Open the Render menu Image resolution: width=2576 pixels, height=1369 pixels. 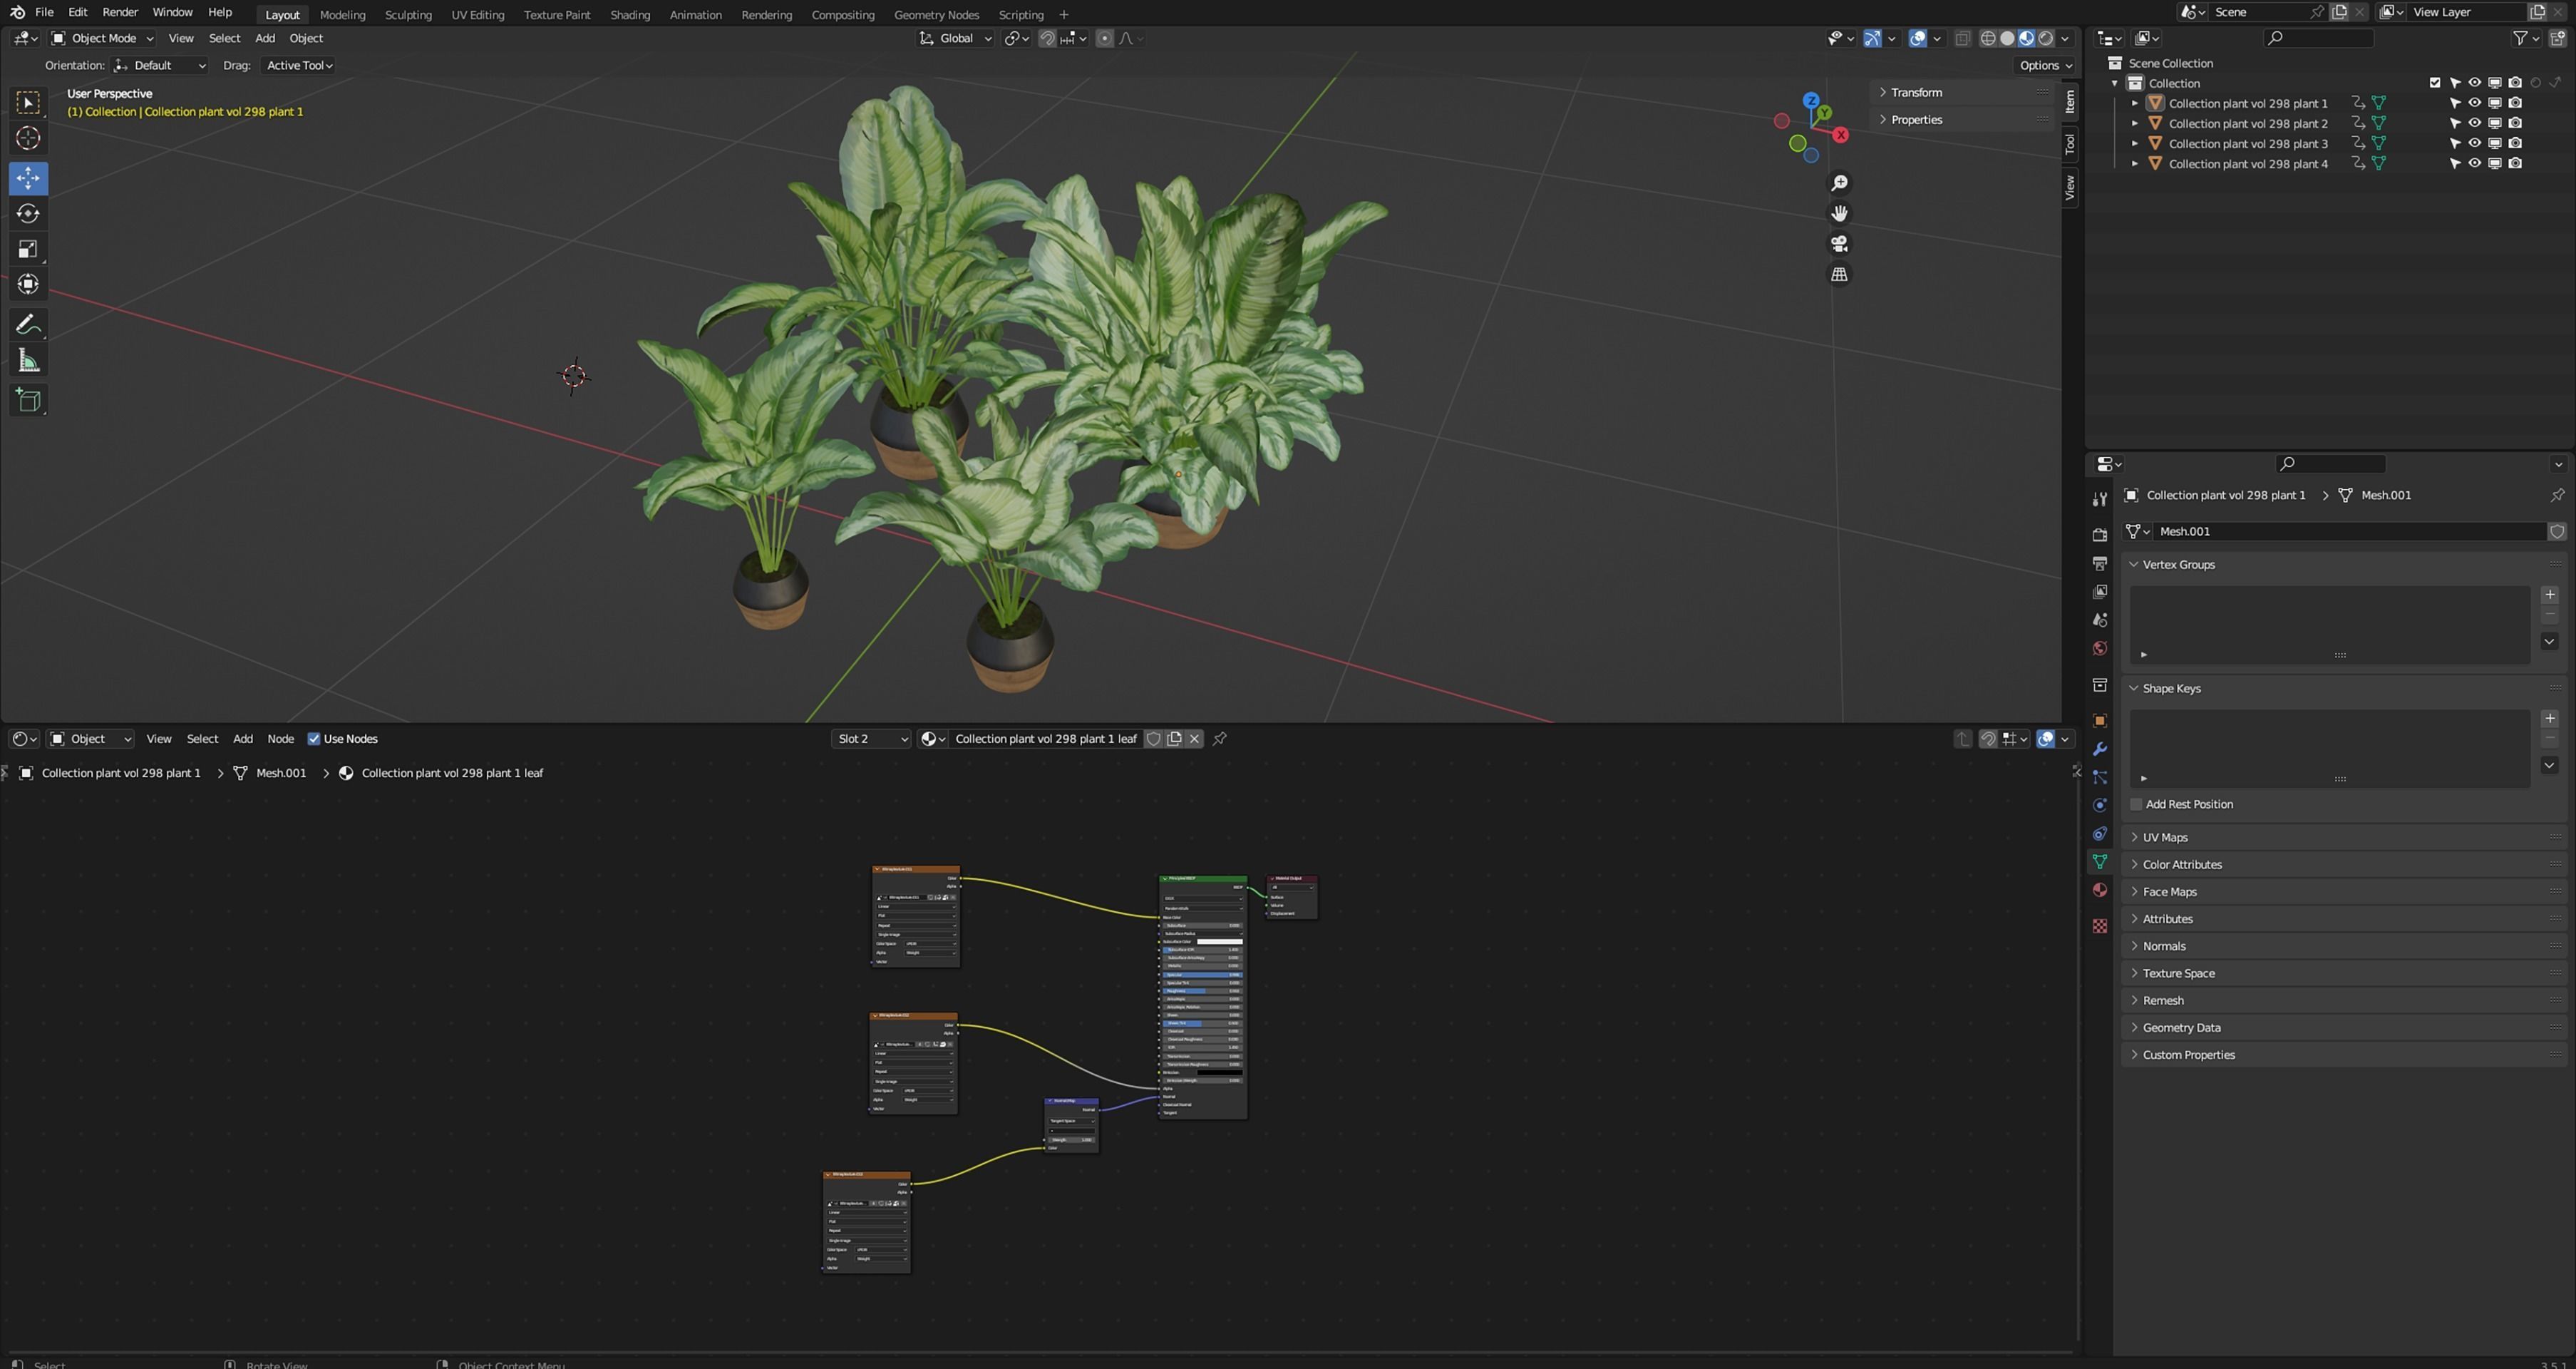coord(120,12)
